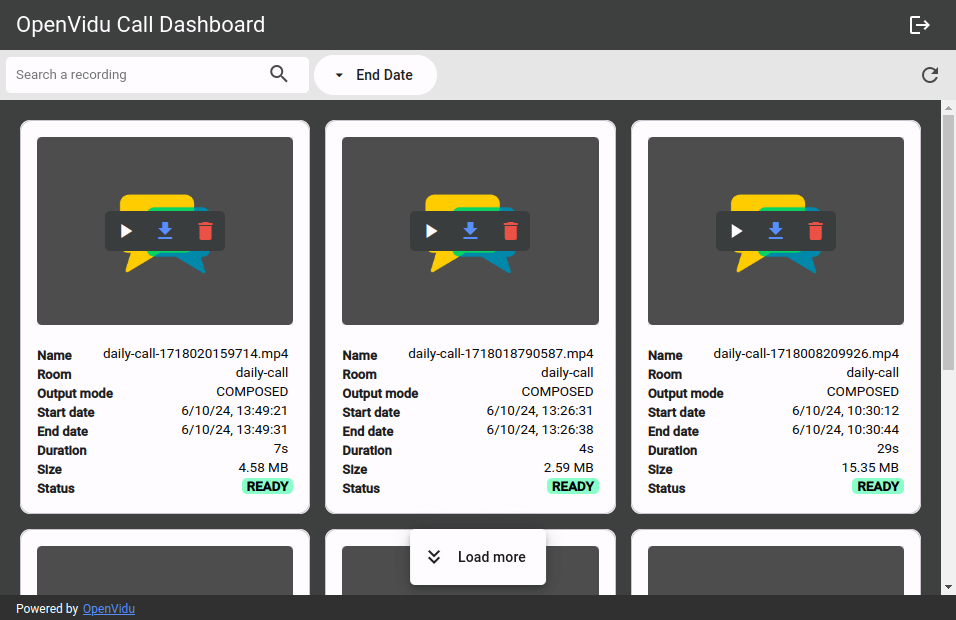Open the End Date sort dropdown
The height and width of the screenshot is (620, 956).
click(375, 75)
